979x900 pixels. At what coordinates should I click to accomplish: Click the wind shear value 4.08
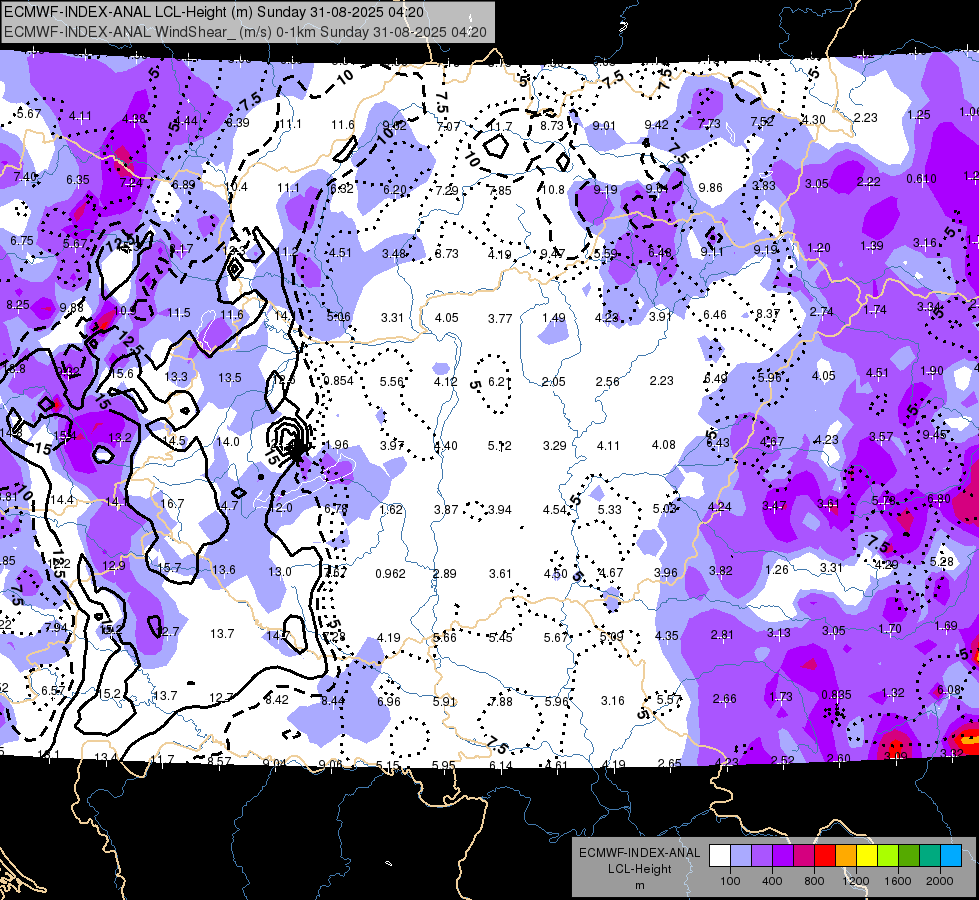pyautogui.click(x=664, y=445)
